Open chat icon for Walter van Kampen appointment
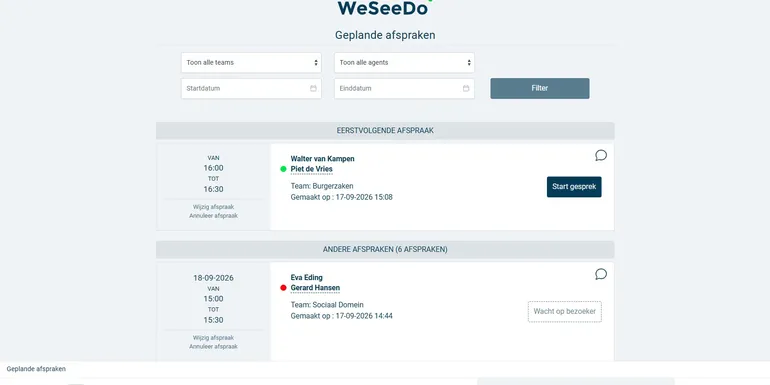 pyautogui.click(x=601, y=155)
